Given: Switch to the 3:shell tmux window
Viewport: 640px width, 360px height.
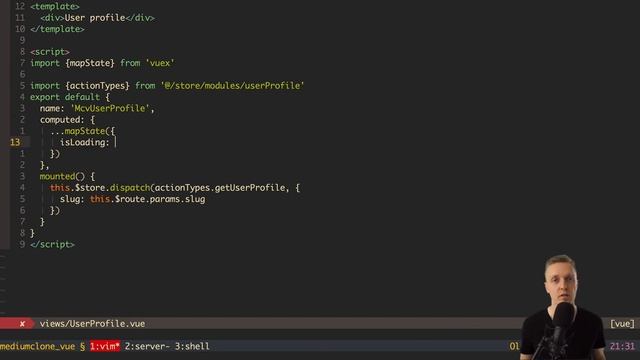Looking at the screenshot, I should tap(192, 347).
